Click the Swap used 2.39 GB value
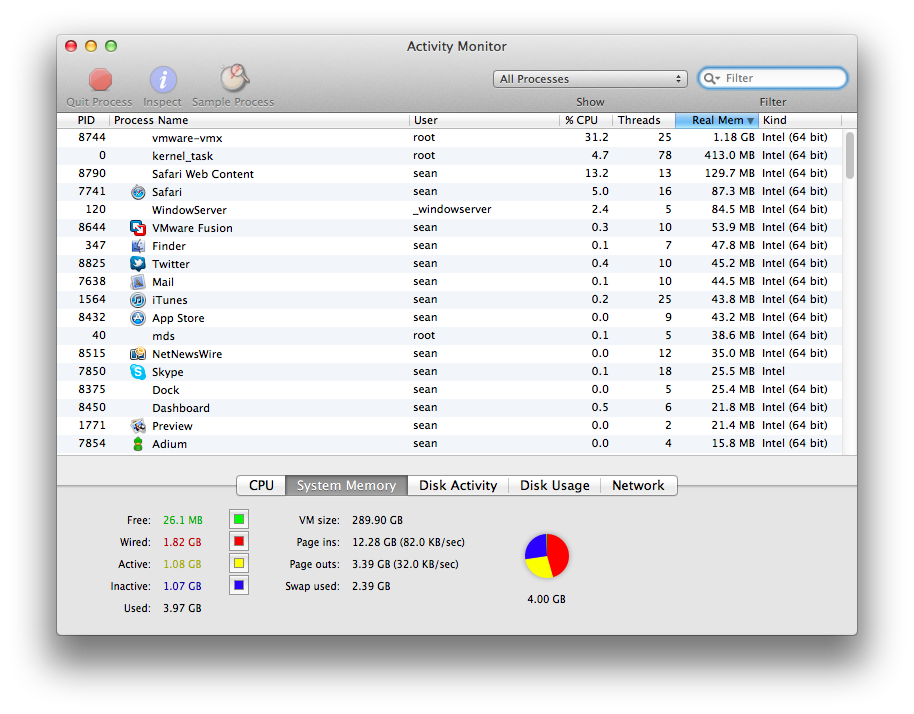Viewport: 914px width, 714px height. point(371,586)
